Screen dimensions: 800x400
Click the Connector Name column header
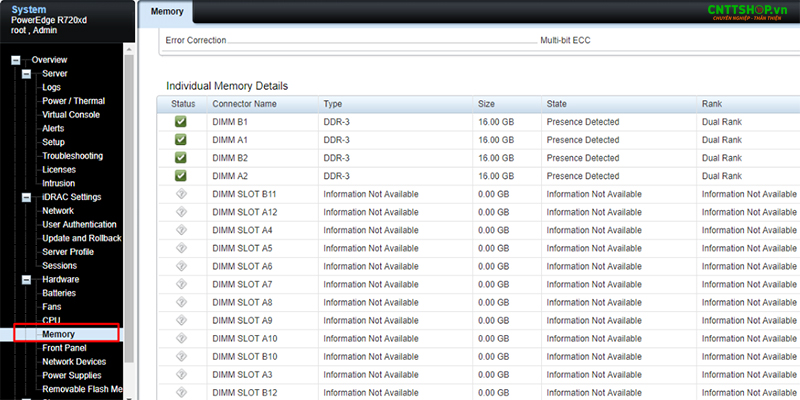244,104
